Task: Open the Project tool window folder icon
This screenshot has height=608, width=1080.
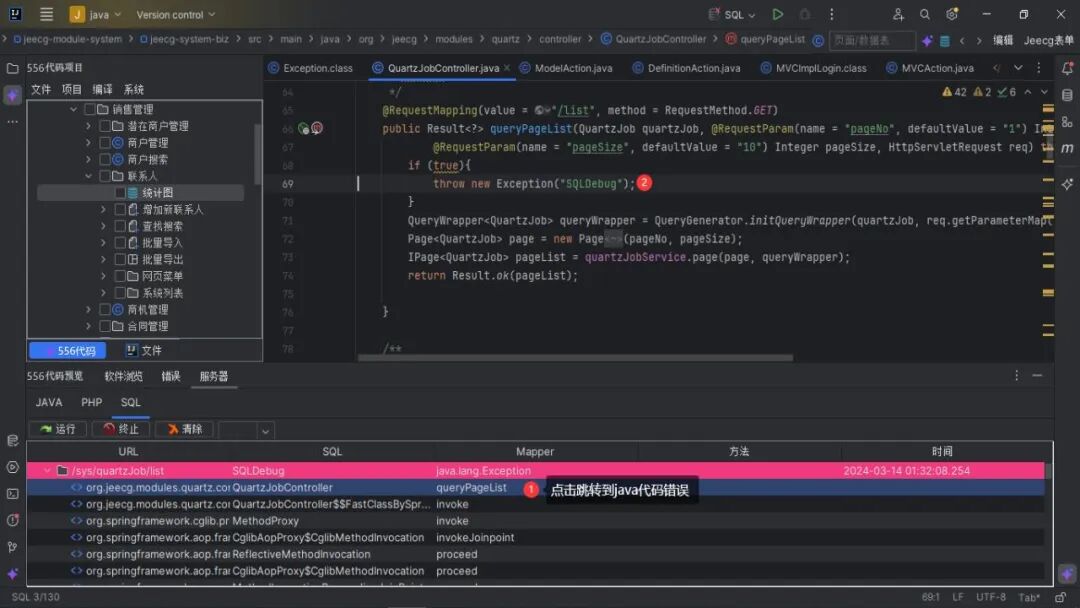Action: [12, 68]
